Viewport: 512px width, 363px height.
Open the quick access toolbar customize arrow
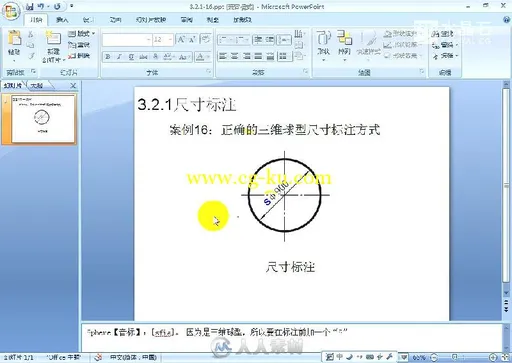[72, 6]
